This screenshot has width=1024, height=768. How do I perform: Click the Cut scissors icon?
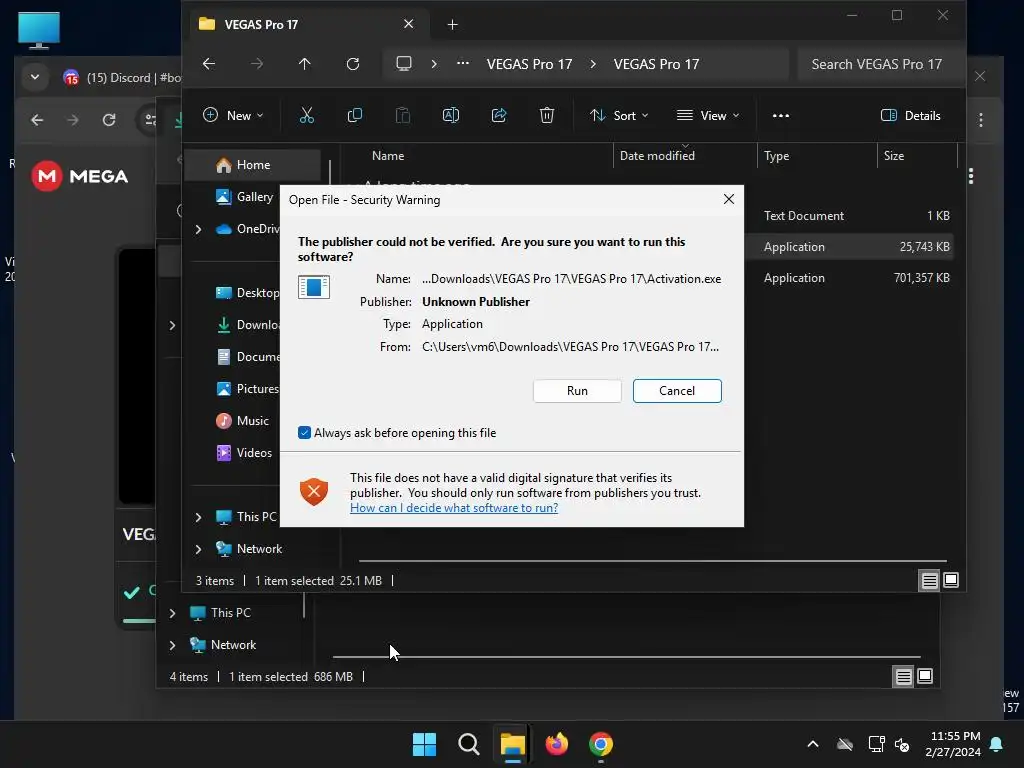click(306, 116)
